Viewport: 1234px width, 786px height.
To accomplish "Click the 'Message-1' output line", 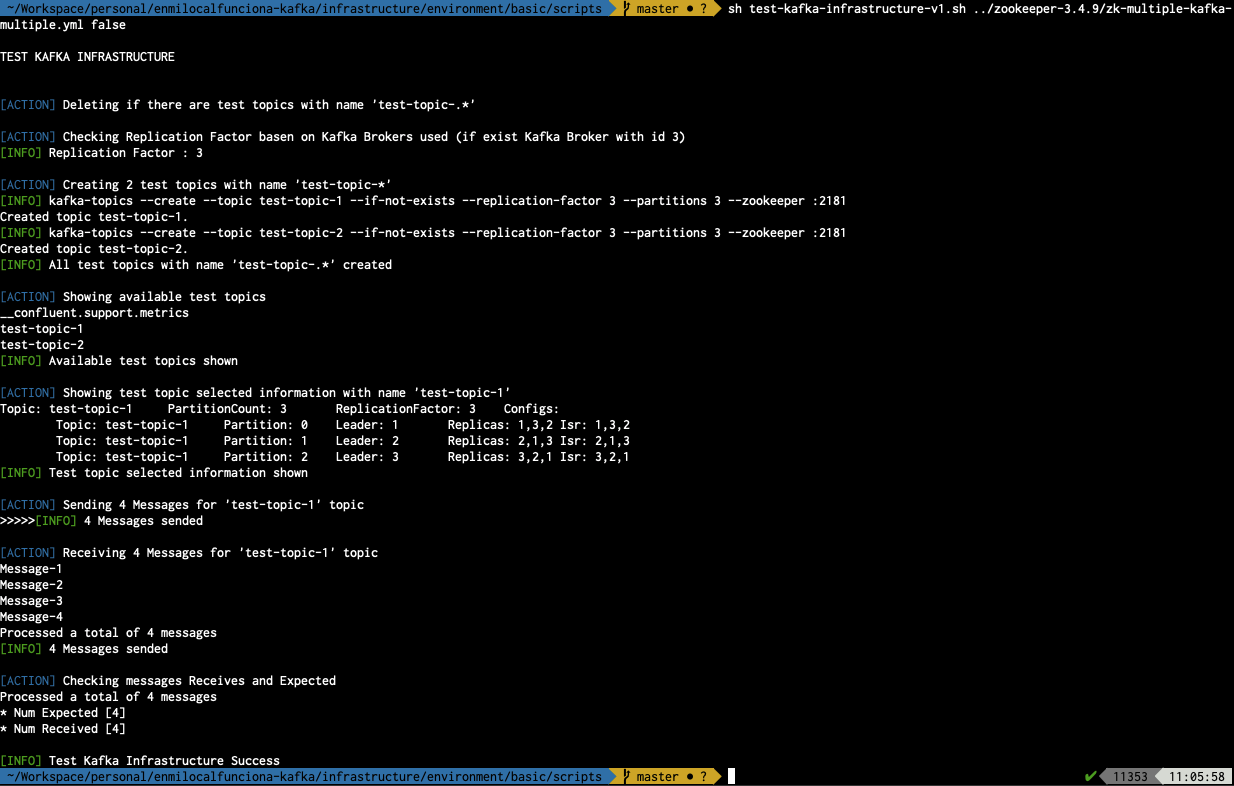I will 31,569.
